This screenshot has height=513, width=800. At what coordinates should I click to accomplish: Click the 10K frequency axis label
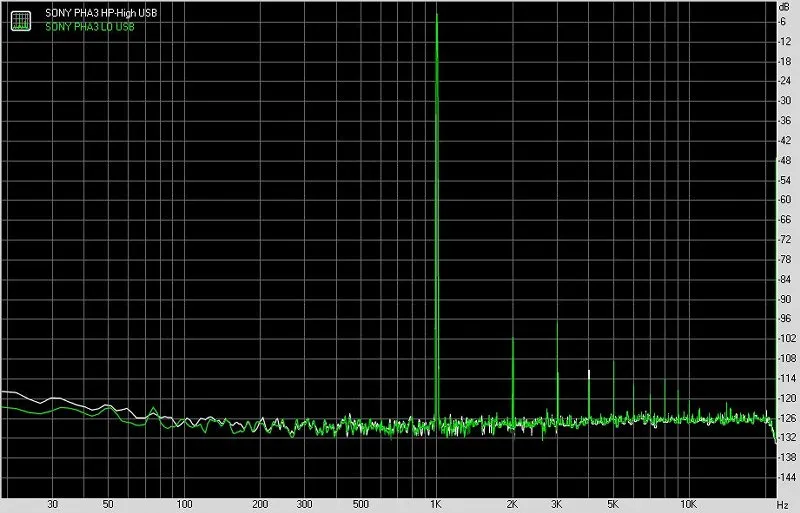pyautogui.click(x=688, y=504)
